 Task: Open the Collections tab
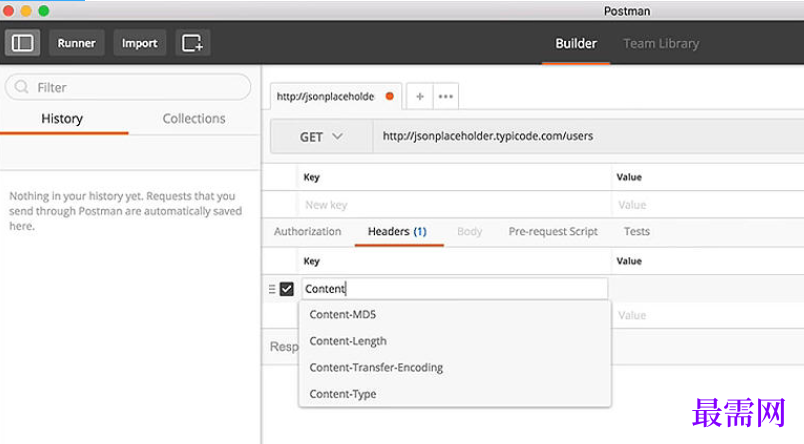pyautogui.click(x=194, y=119)
